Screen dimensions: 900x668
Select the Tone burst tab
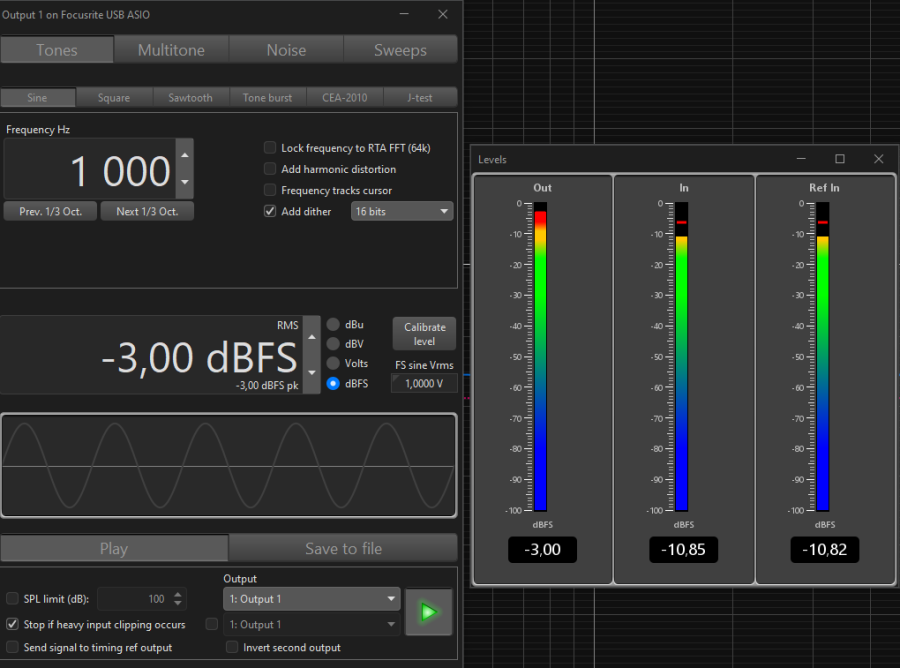tap(267, 98)
